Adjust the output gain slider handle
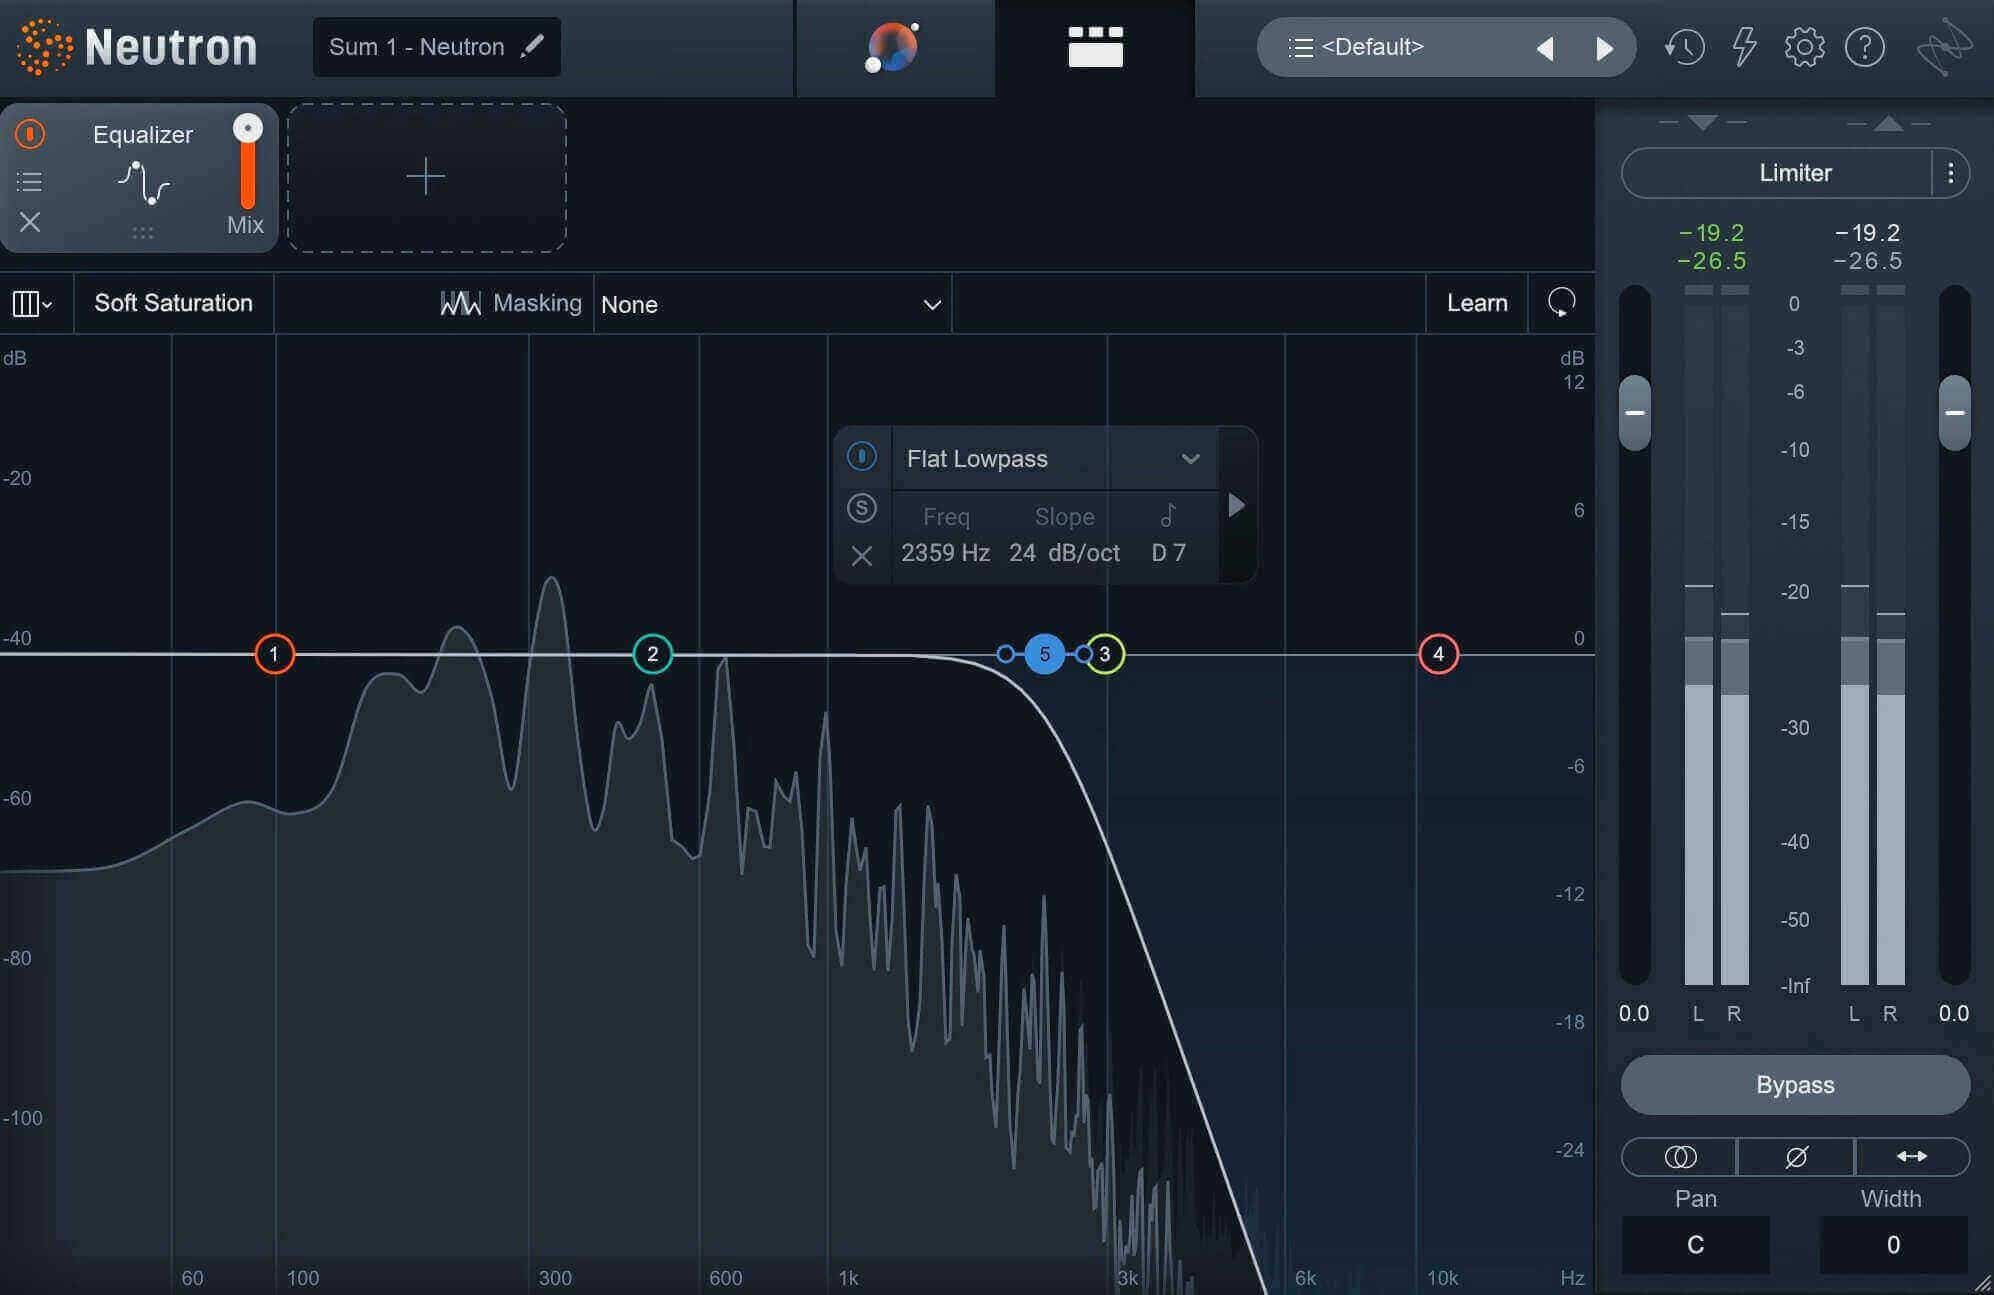This screenshot has width=1994, height=1295. (x=1955, y=412)
